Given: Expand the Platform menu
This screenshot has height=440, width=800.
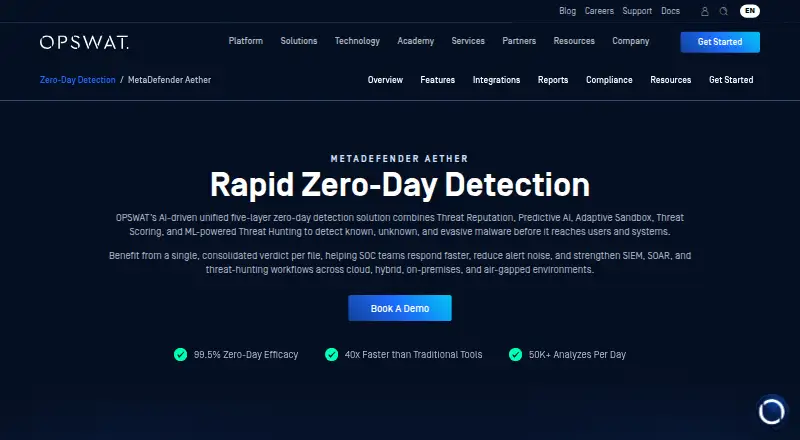Looking at the screenshot, I should (x=245, y=41).
